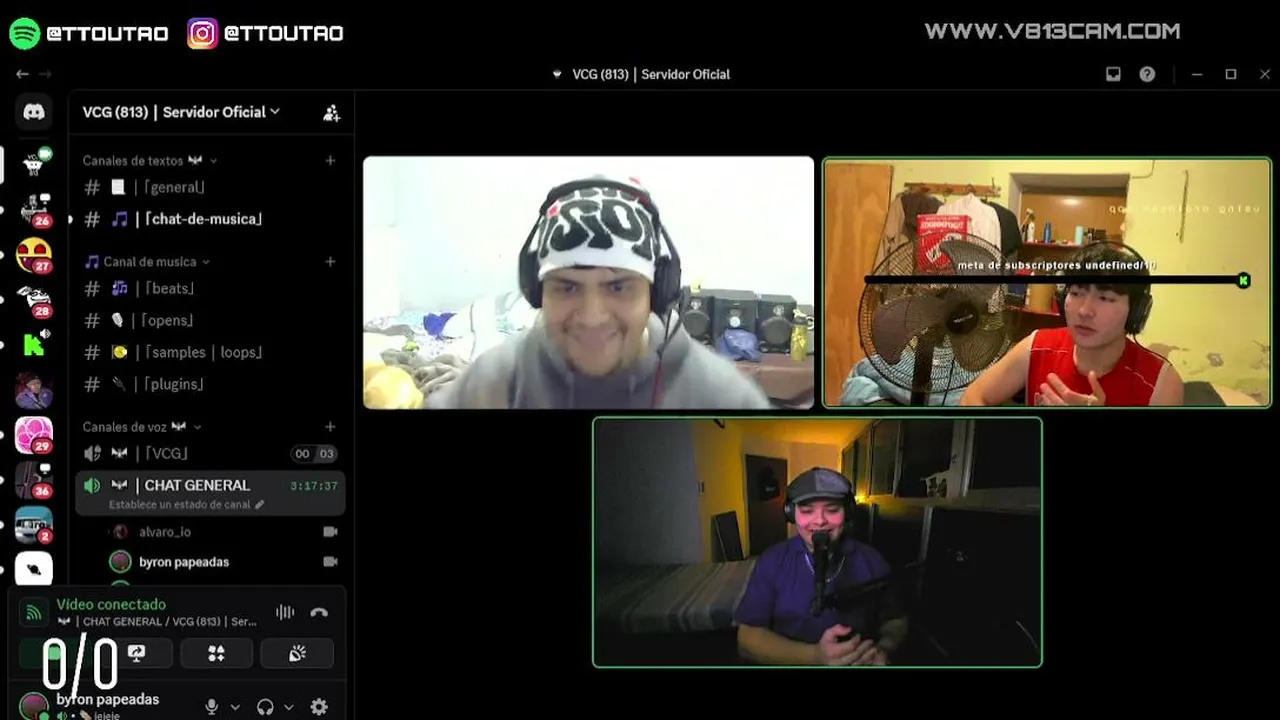This screenshot has width=1280, height=720.
Task: Open byron papeadas user panel avatar
Action: tap(33, 705)
